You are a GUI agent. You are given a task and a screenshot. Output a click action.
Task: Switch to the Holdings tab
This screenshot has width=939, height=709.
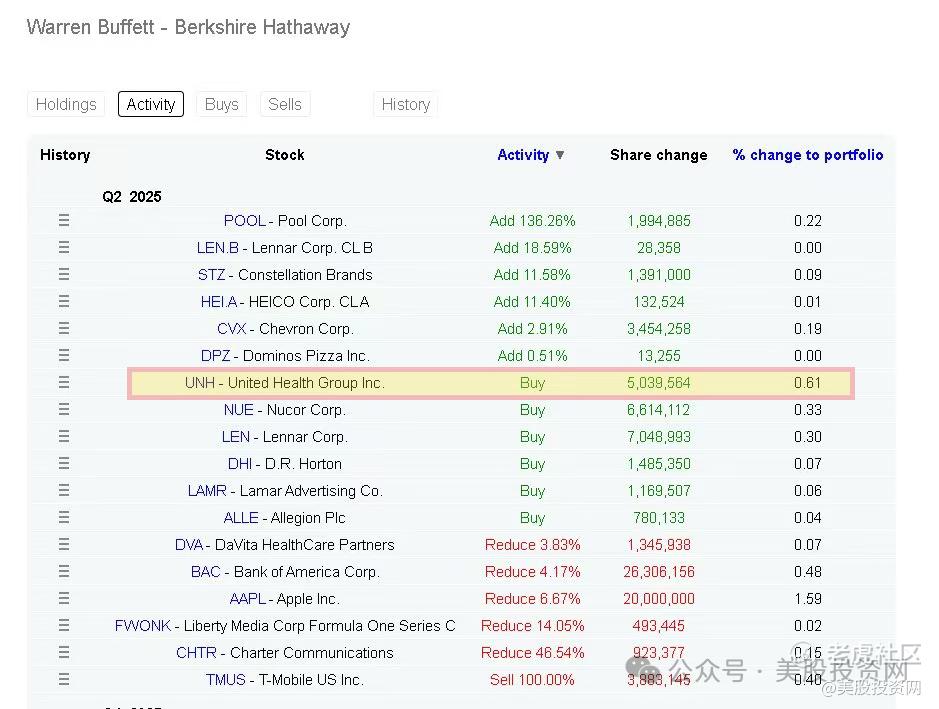click(66, 104)
